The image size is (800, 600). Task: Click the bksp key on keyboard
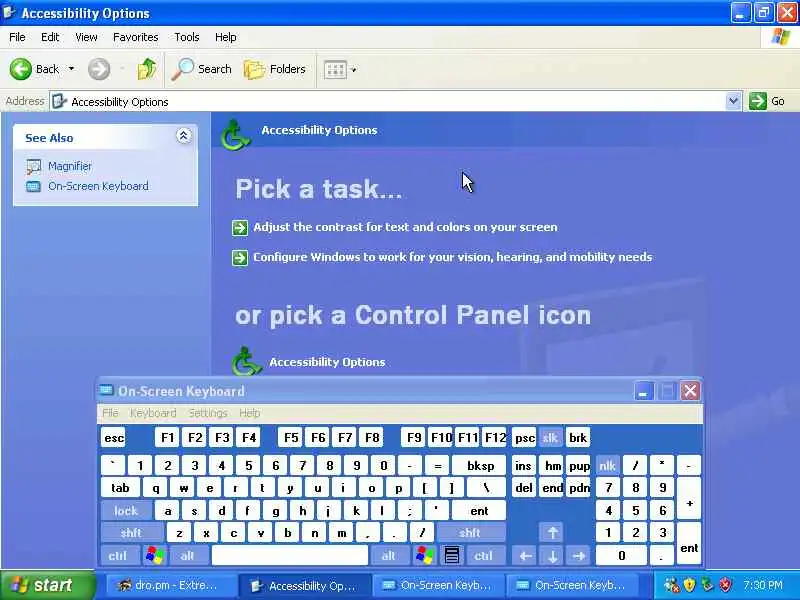tap(480, 465)
